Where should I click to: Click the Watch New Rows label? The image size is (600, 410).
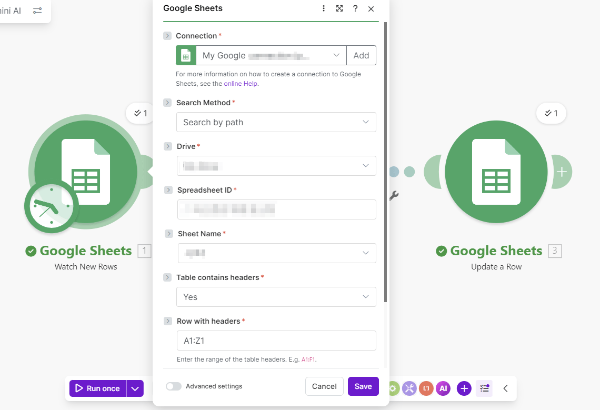coord(86,267)
